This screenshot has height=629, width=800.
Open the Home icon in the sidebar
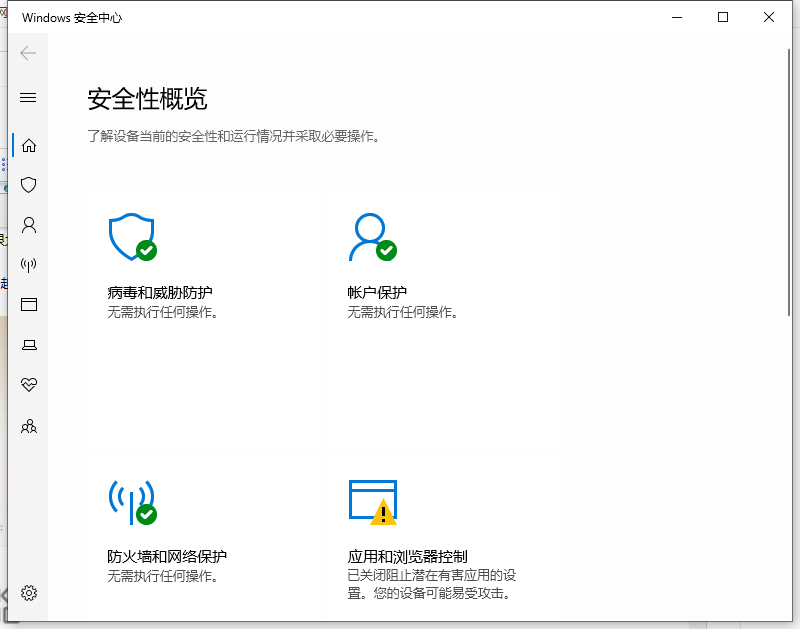tap(28, 145)
